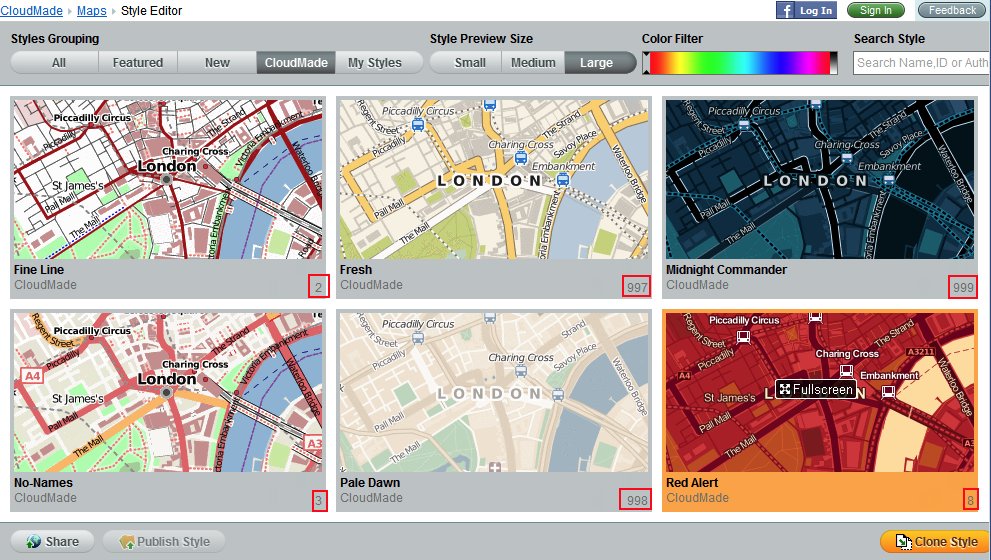Image resolution: width=991 pixels, height=560 pixels.
Task: Set preview size to Small
Action: 468,63
